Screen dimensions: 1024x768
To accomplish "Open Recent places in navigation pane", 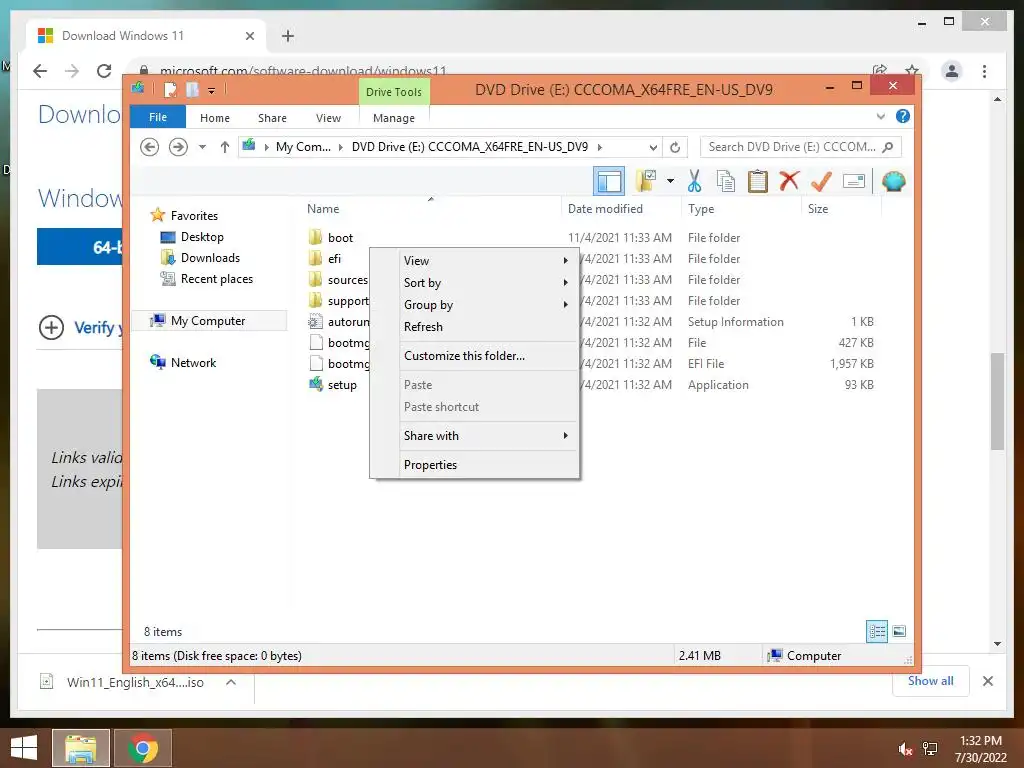I will tap(216, 279).
